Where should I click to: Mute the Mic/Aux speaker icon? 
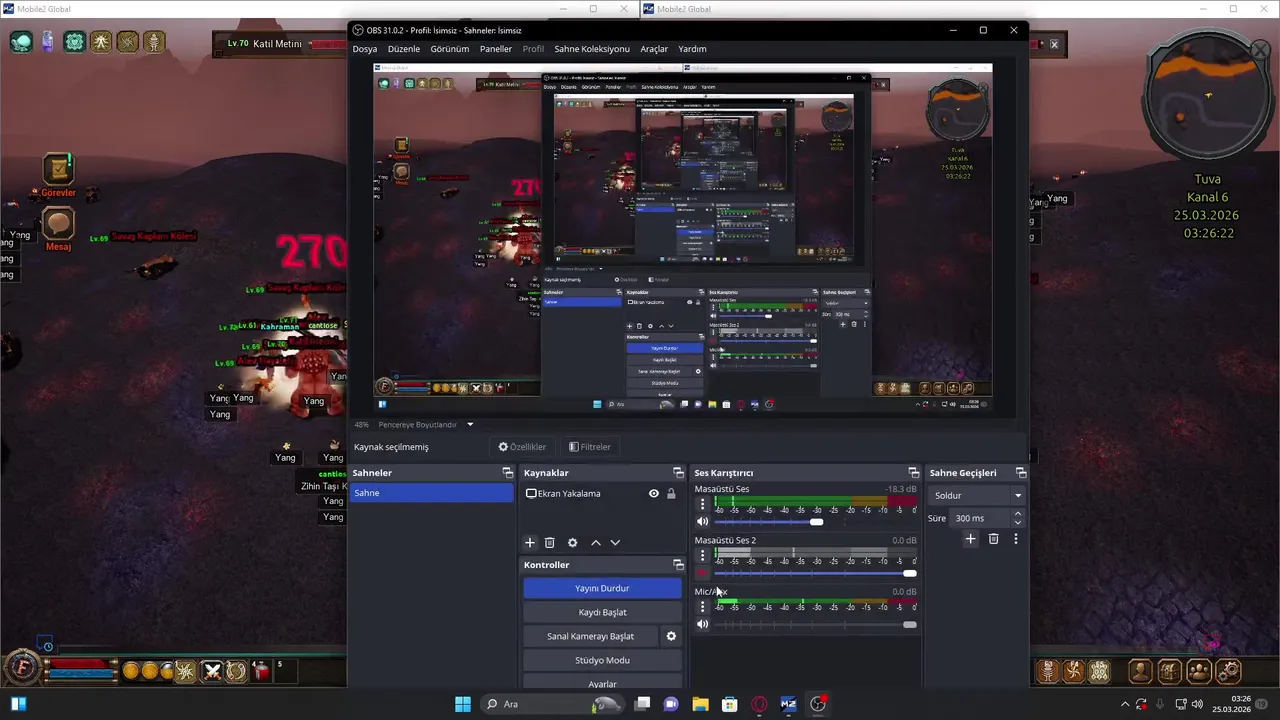[702, 624]
